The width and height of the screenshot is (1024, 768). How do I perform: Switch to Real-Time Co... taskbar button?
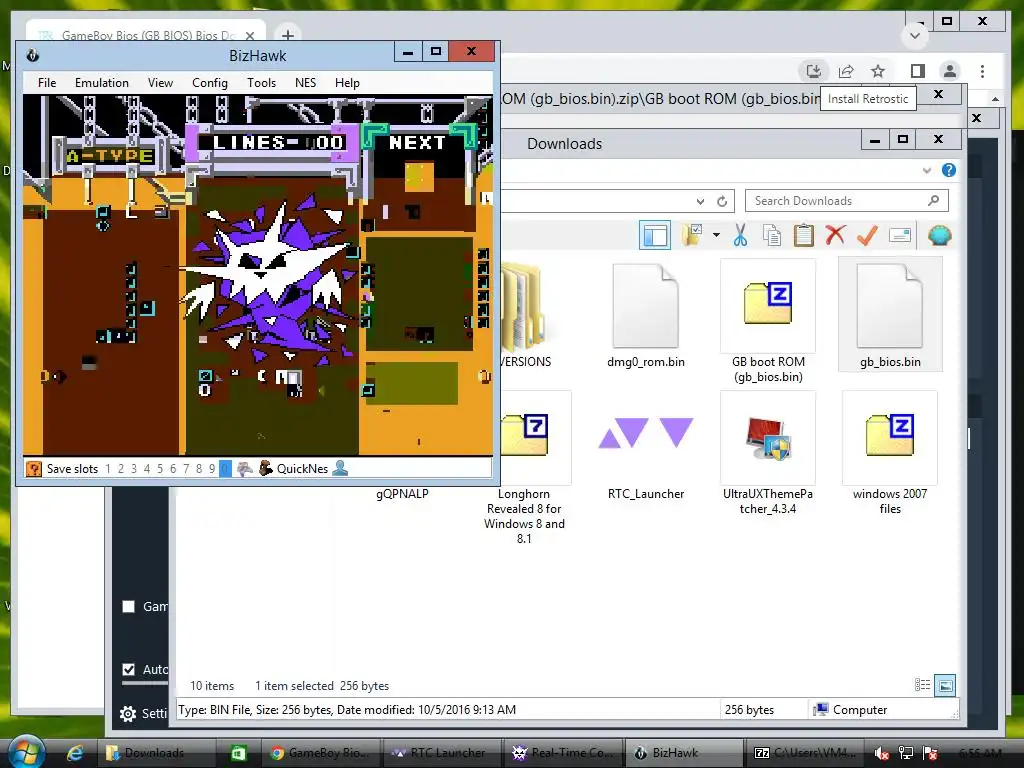coord(564,753)
